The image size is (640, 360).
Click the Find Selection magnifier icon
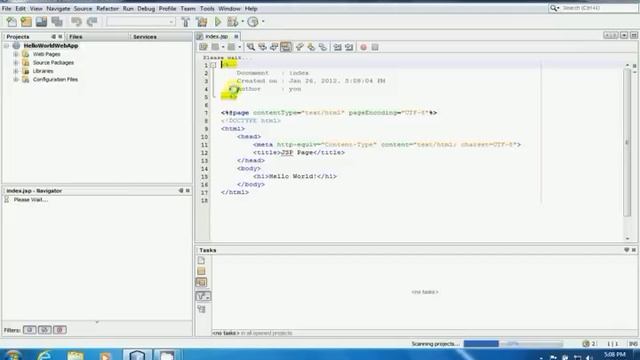coord(251,47)
